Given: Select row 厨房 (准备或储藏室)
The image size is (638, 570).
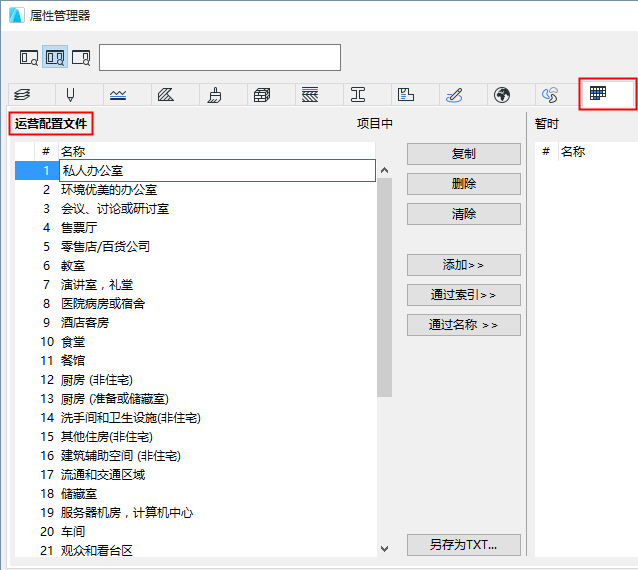Looking at the screenshot, I should point(195,398).
